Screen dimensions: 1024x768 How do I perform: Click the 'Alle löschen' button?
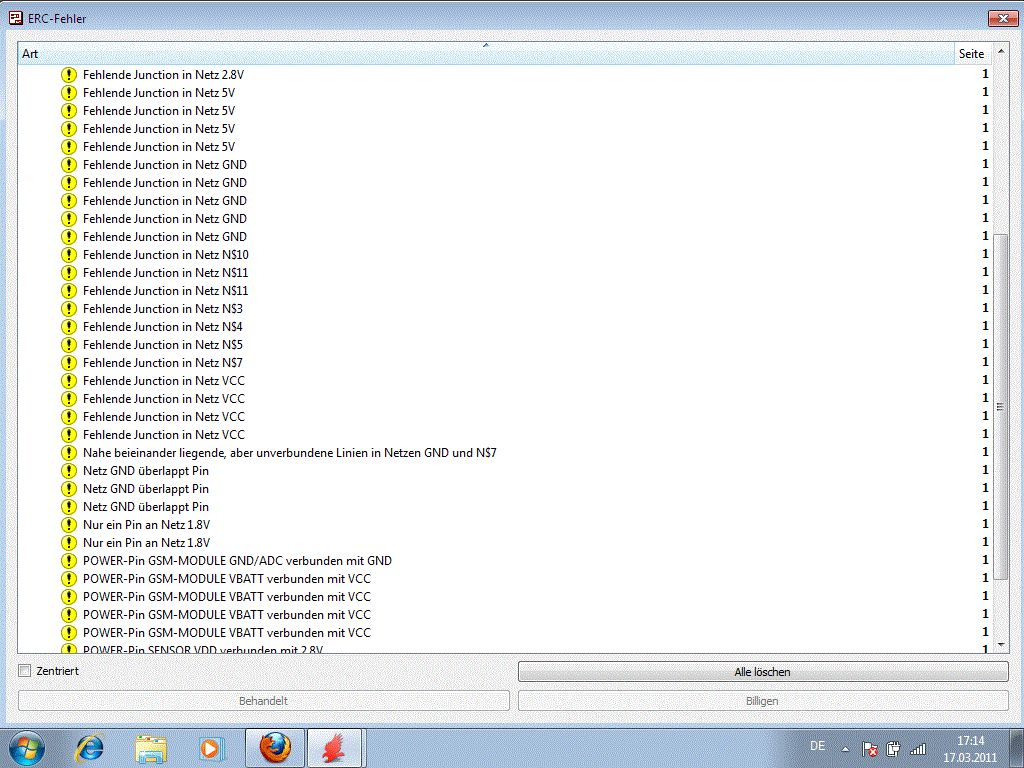pyautogui.click(x=763, y=672)
